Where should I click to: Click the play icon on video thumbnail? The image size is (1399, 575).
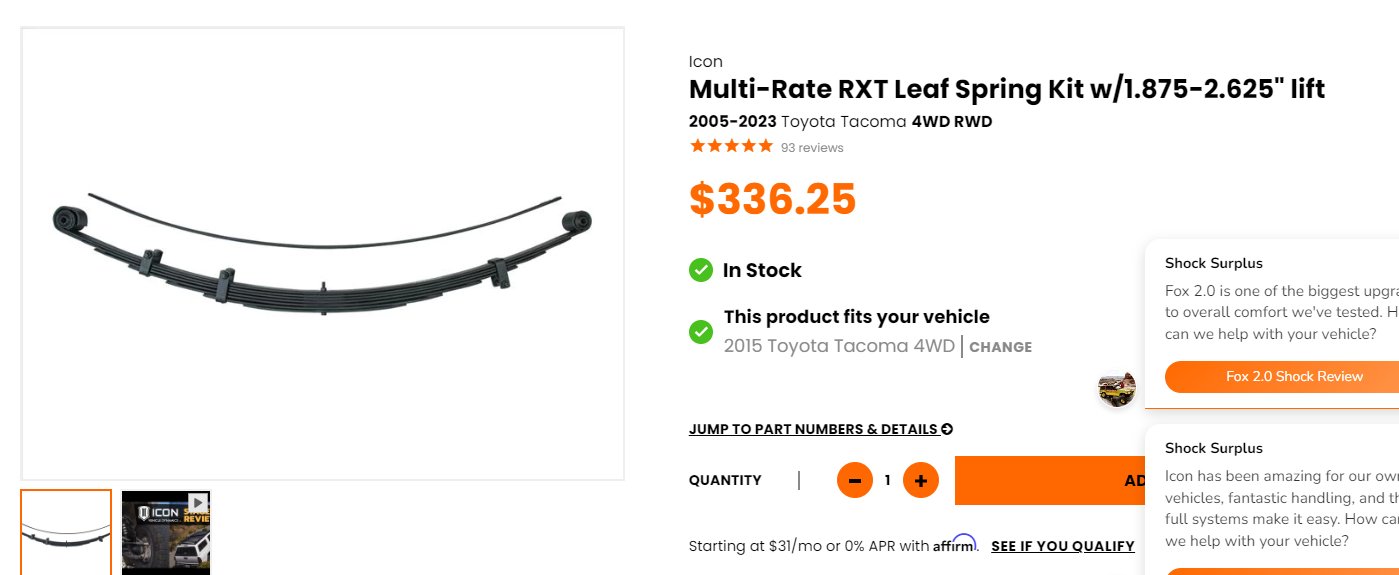point(198,502)
